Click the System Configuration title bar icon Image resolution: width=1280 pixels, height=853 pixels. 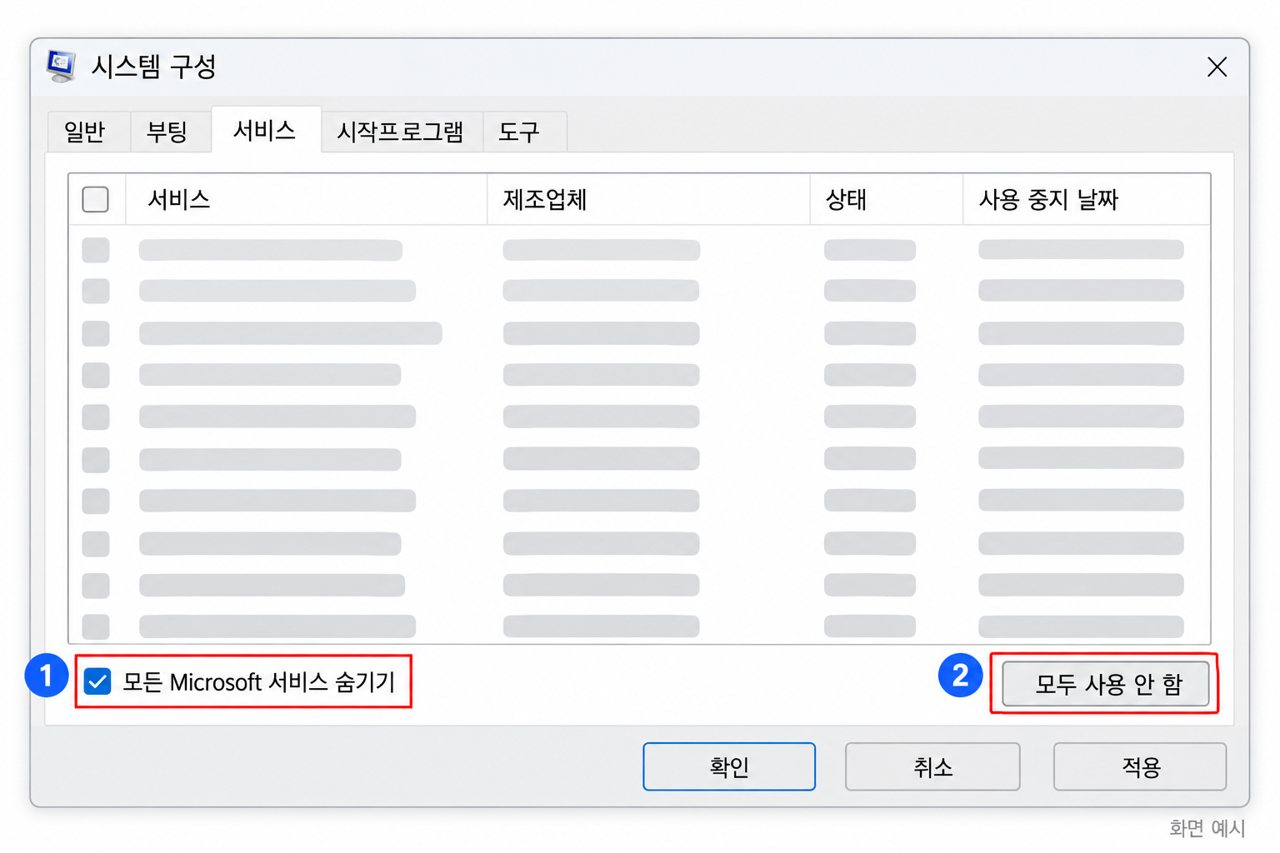[x=61, y=67]
